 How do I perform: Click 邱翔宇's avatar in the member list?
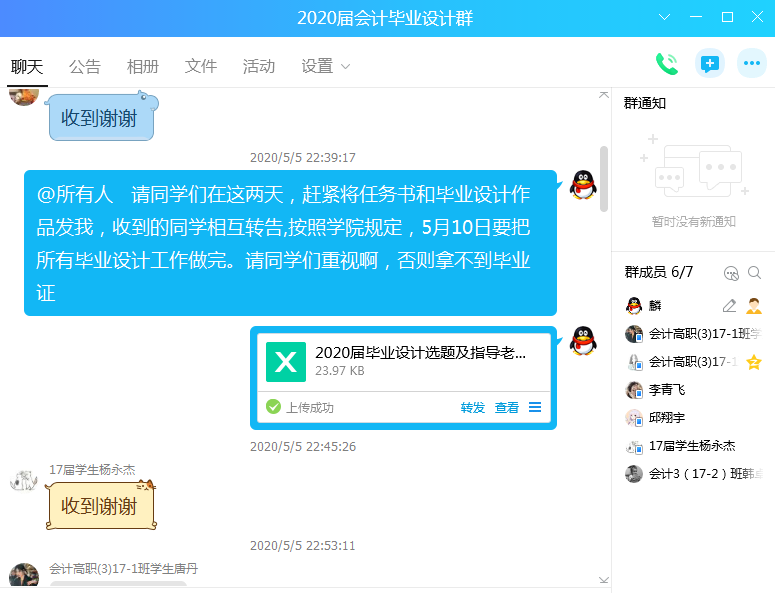pos(634,418)
